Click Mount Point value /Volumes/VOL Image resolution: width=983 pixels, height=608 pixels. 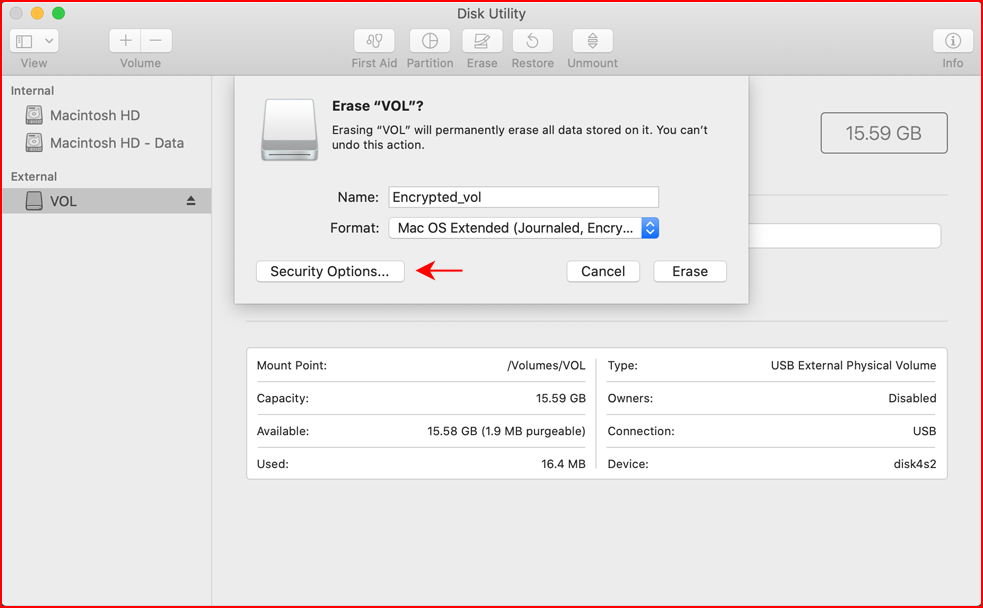point(546,365)
